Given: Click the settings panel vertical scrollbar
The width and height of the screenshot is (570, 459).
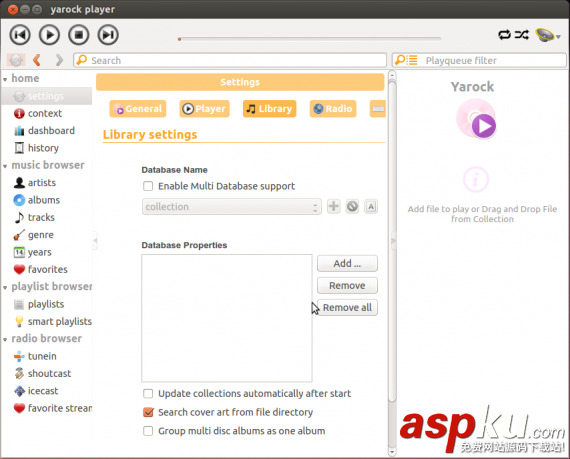Looking at the screenshot, I should point(392,242).
